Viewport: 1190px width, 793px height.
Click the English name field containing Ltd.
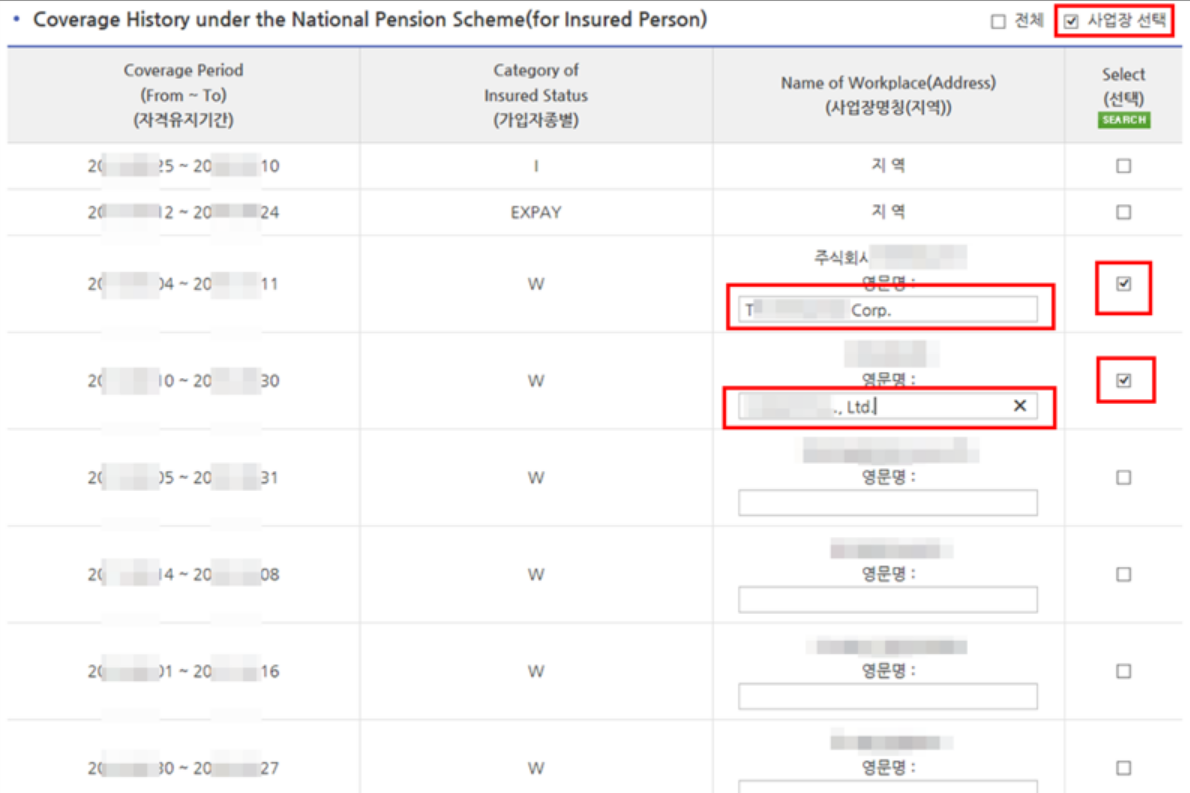pyautogui.click(x=870, y=406)
